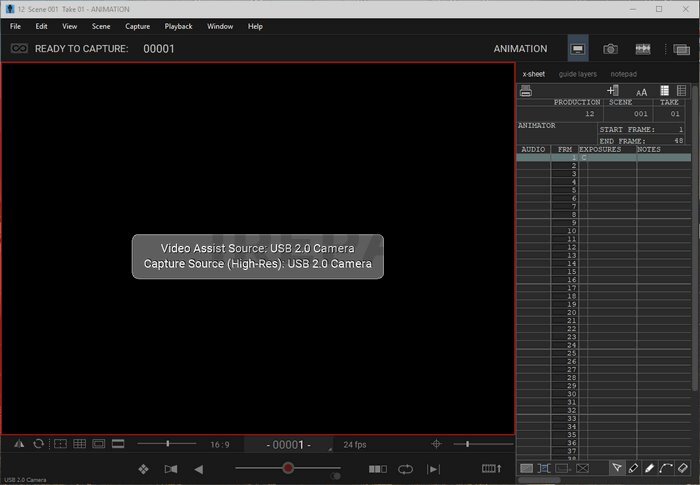This screenshot has width=700, height=485.
Task: Switch to the Audio workspace waveform icon
Action: click(643, 48)
